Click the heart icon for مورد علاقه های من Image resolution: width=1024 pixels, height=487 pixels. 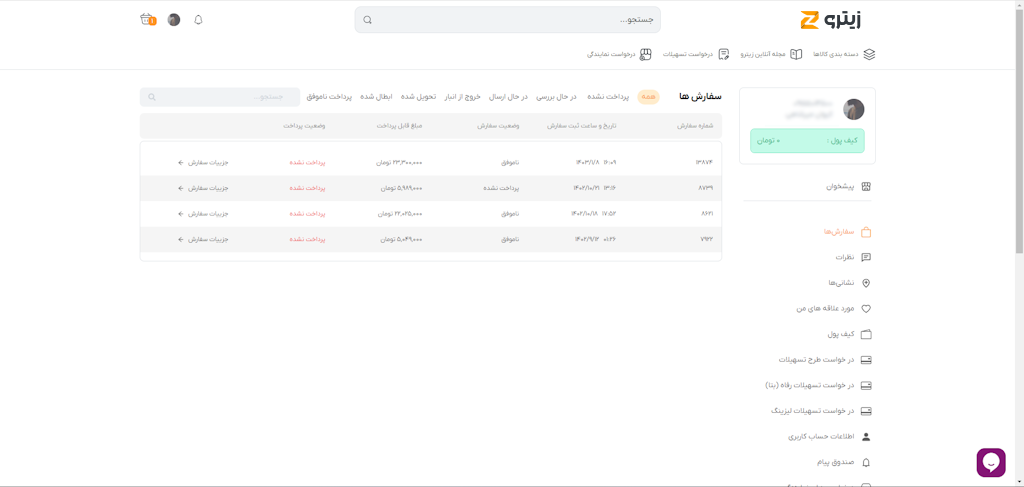pyautogui.click(x=866, y=309)
